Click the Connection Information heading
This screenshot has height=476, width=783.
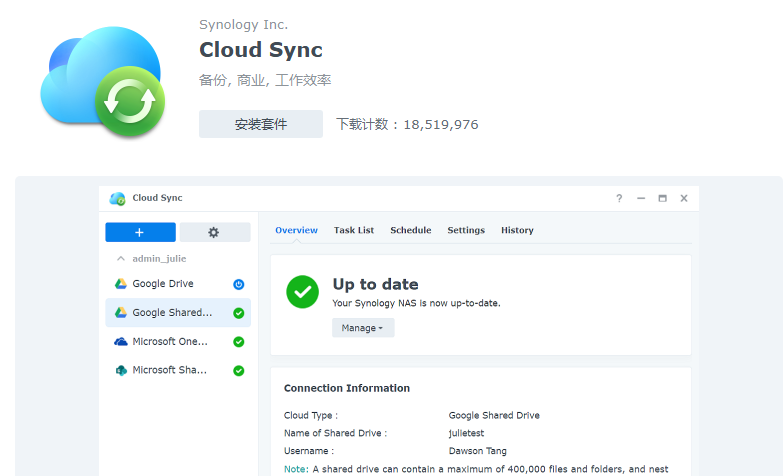[x=347, y=388]
